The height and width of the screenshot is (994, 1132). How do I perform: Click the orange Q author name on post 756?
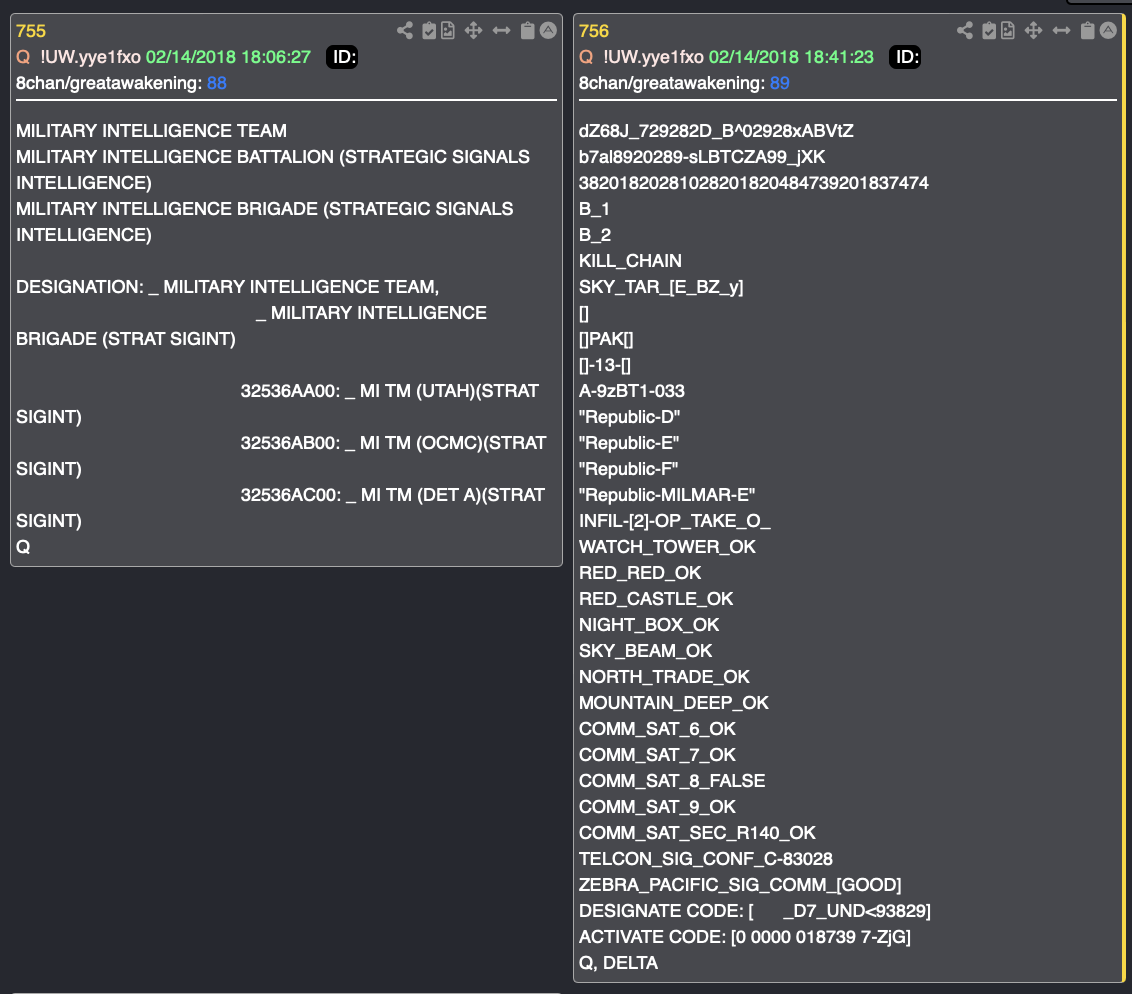click(586, 57)
